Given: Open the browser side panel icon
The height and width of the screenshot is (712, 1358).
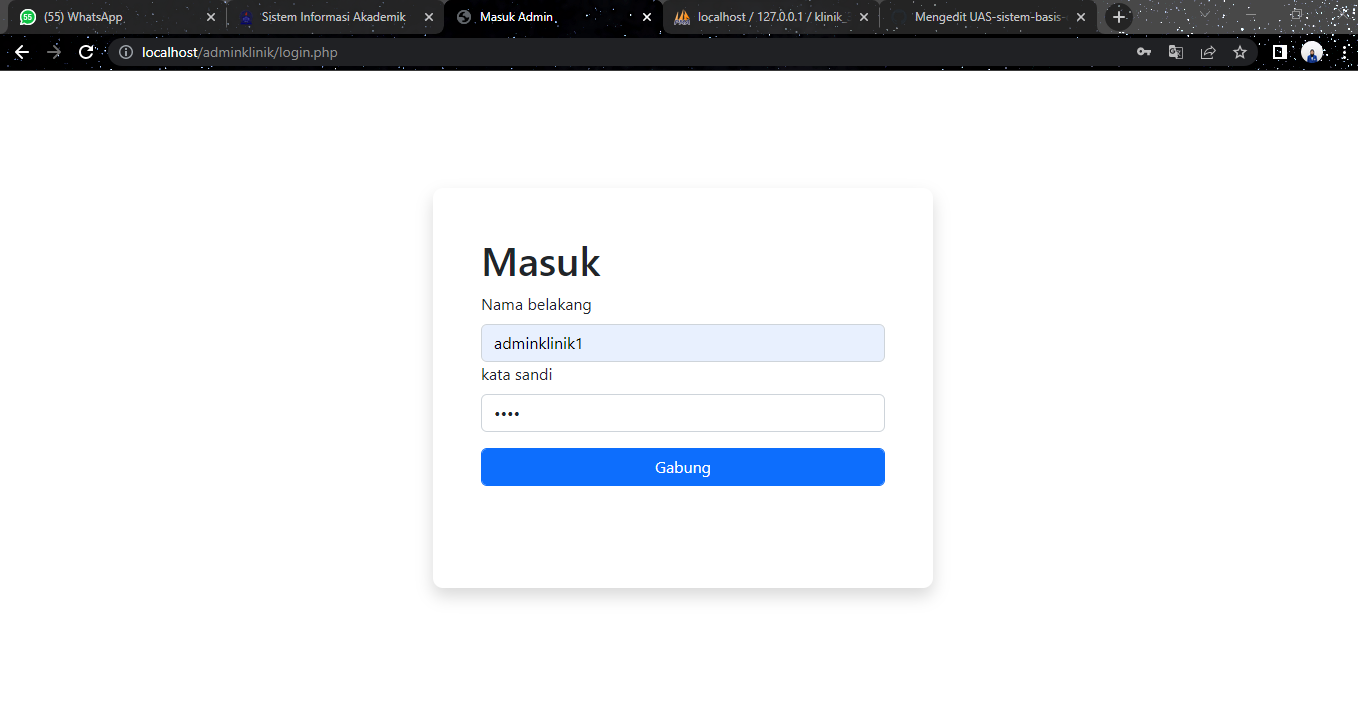Looking at the screenshot, I should 1280,51.
